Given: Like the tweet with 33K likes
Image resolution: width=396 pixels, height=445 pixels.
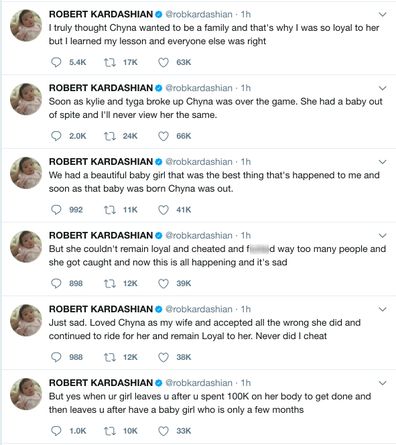Looking at the screenshot, I should [163, 431].
